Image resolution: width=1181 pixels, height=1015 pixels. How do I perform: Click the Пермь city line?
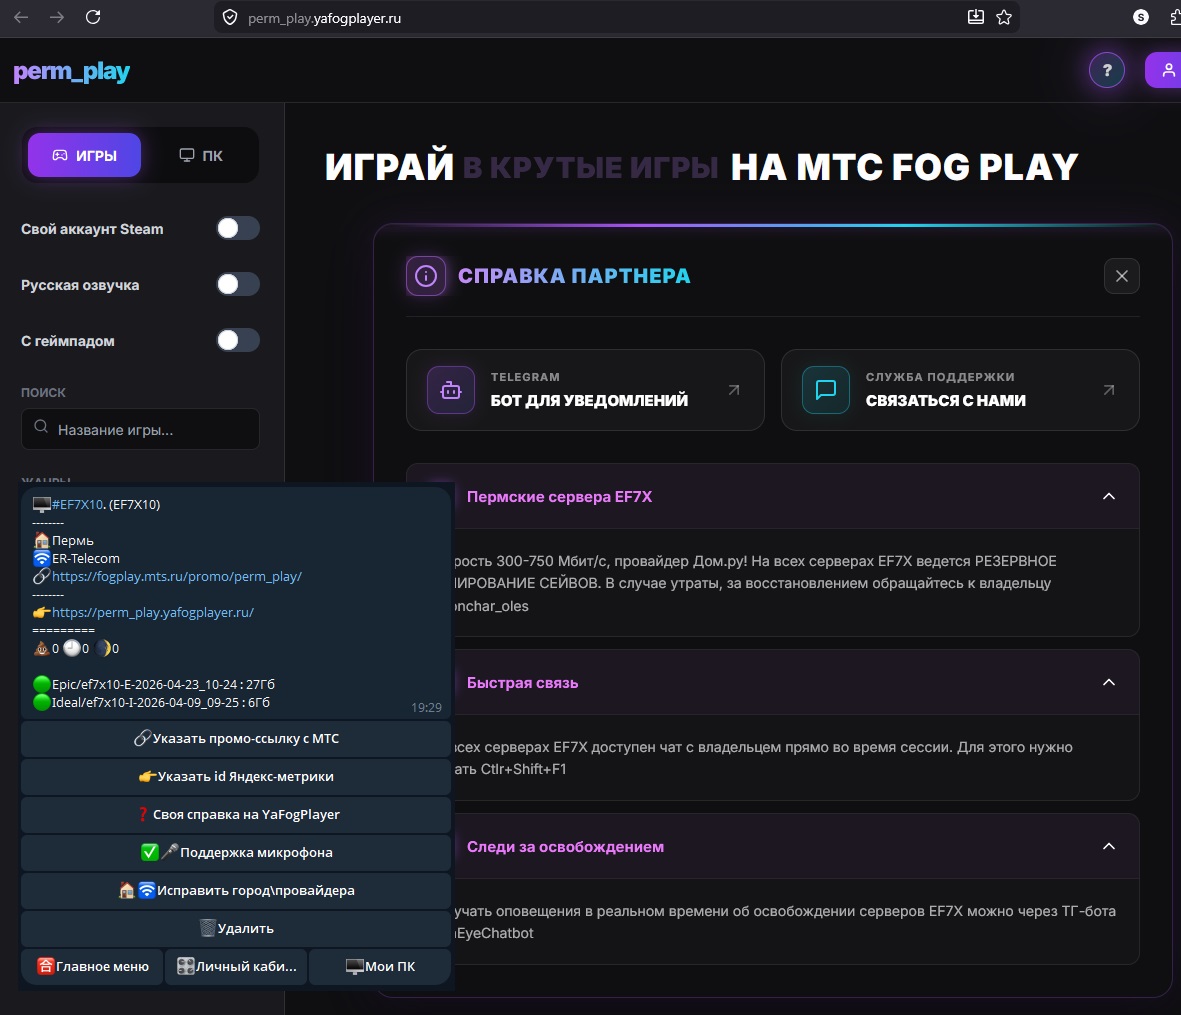click(64, 540)
